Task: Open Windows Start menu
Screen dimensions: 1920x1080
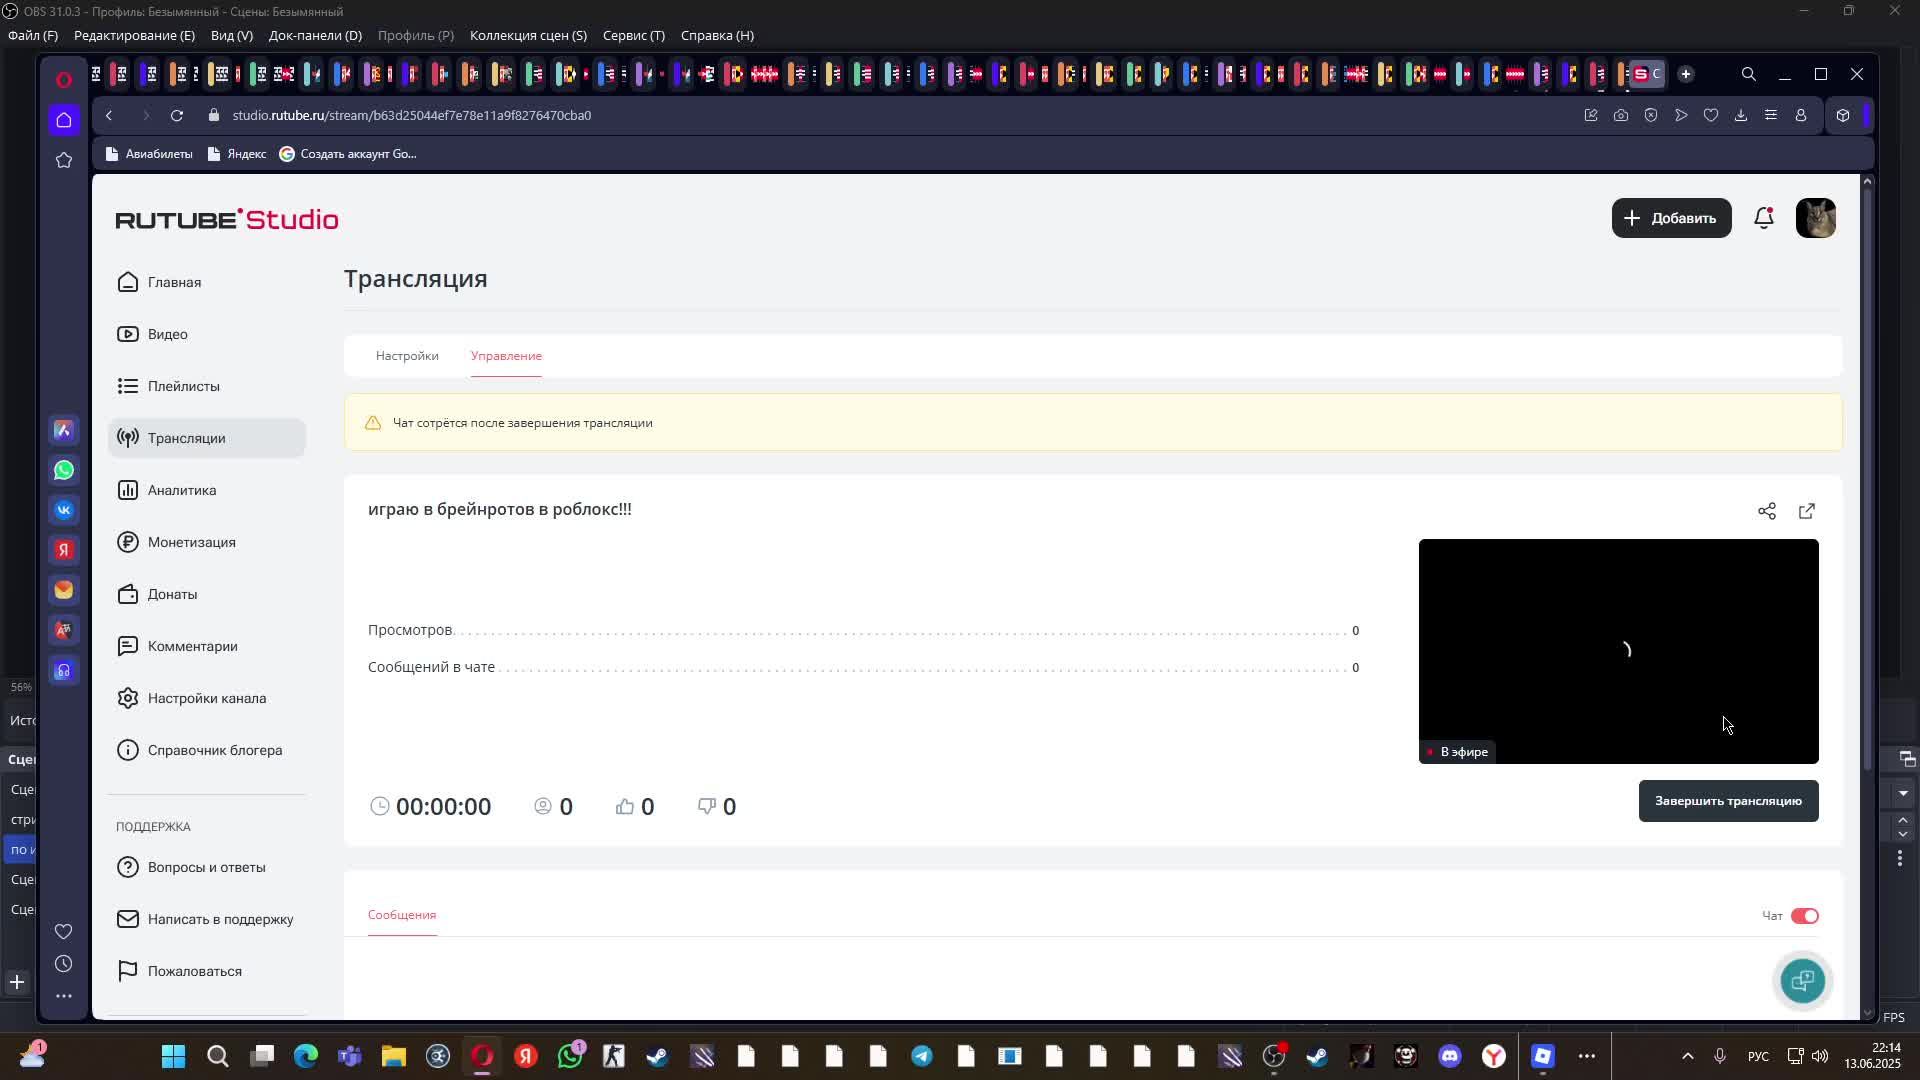Action: tap(173, 1057)
